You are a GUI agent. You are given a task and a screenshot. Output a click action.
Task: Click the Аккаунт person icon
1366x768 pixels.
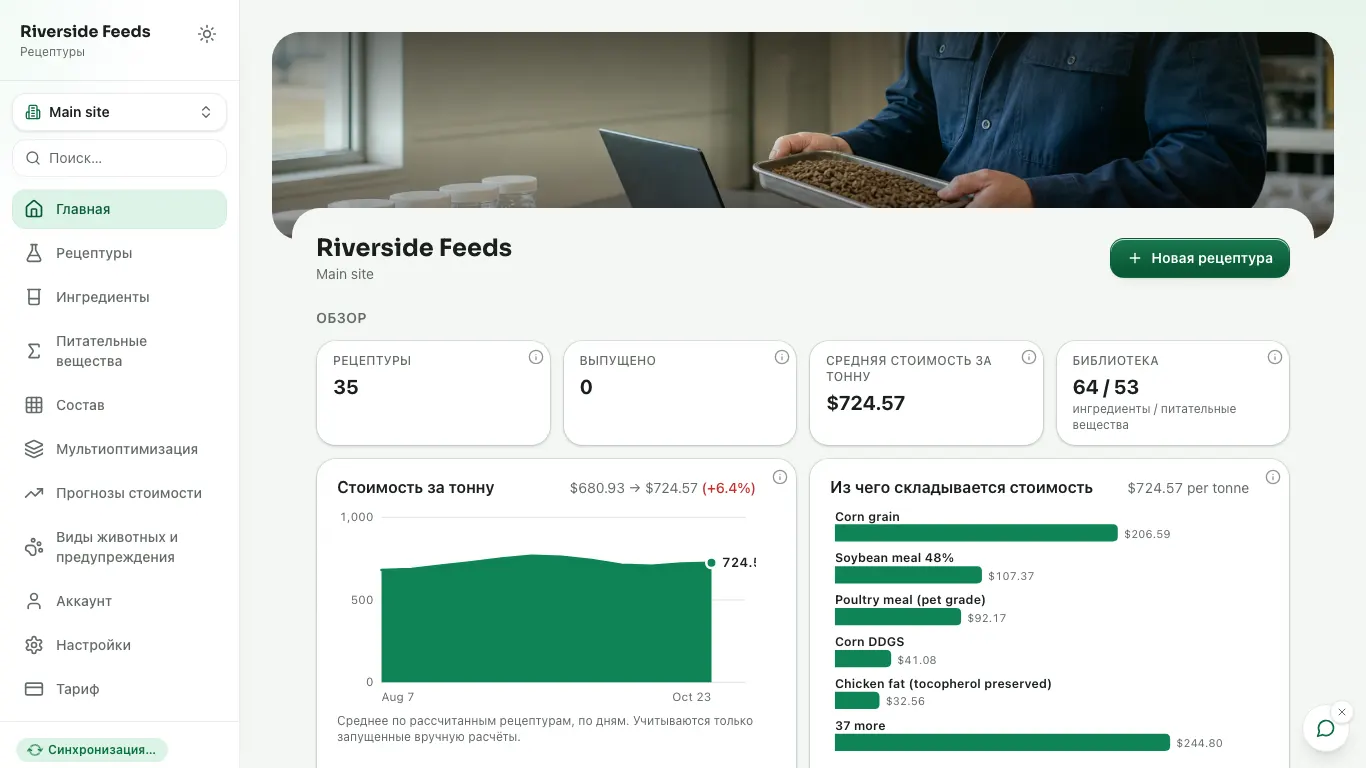coord(34,601)
